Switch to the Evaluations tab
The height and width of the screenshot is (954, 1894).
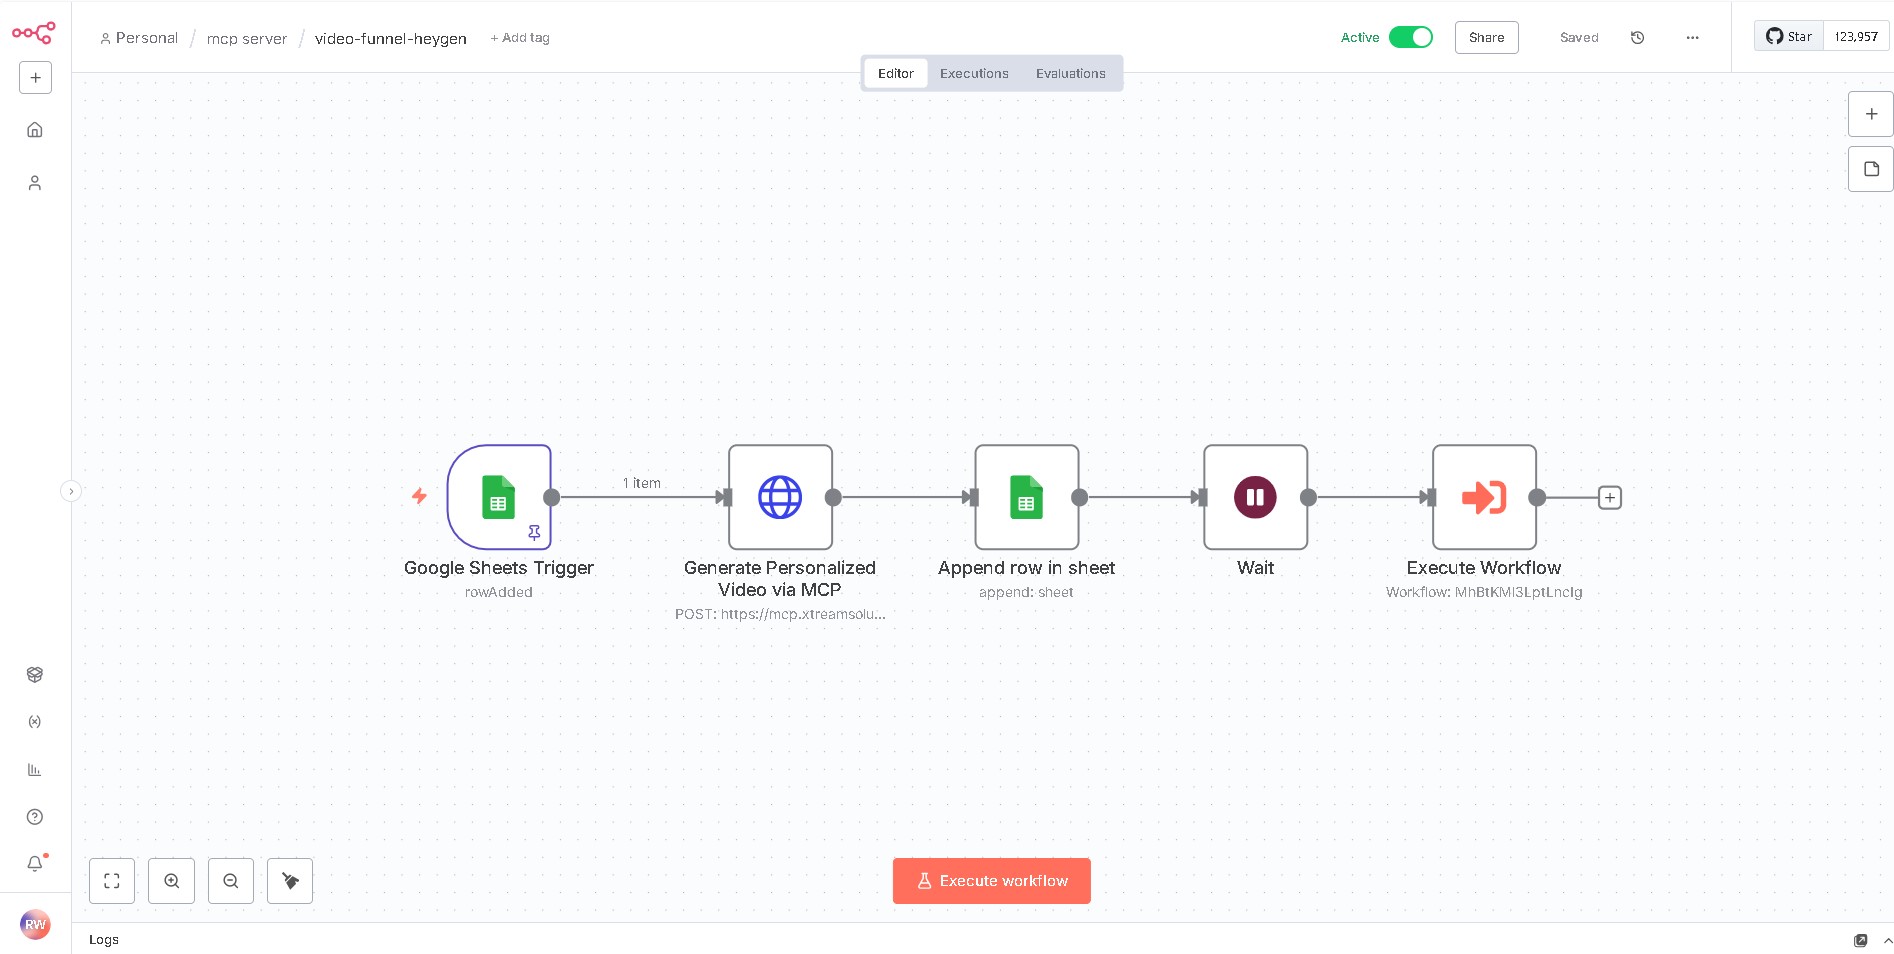pos(1070,74)
